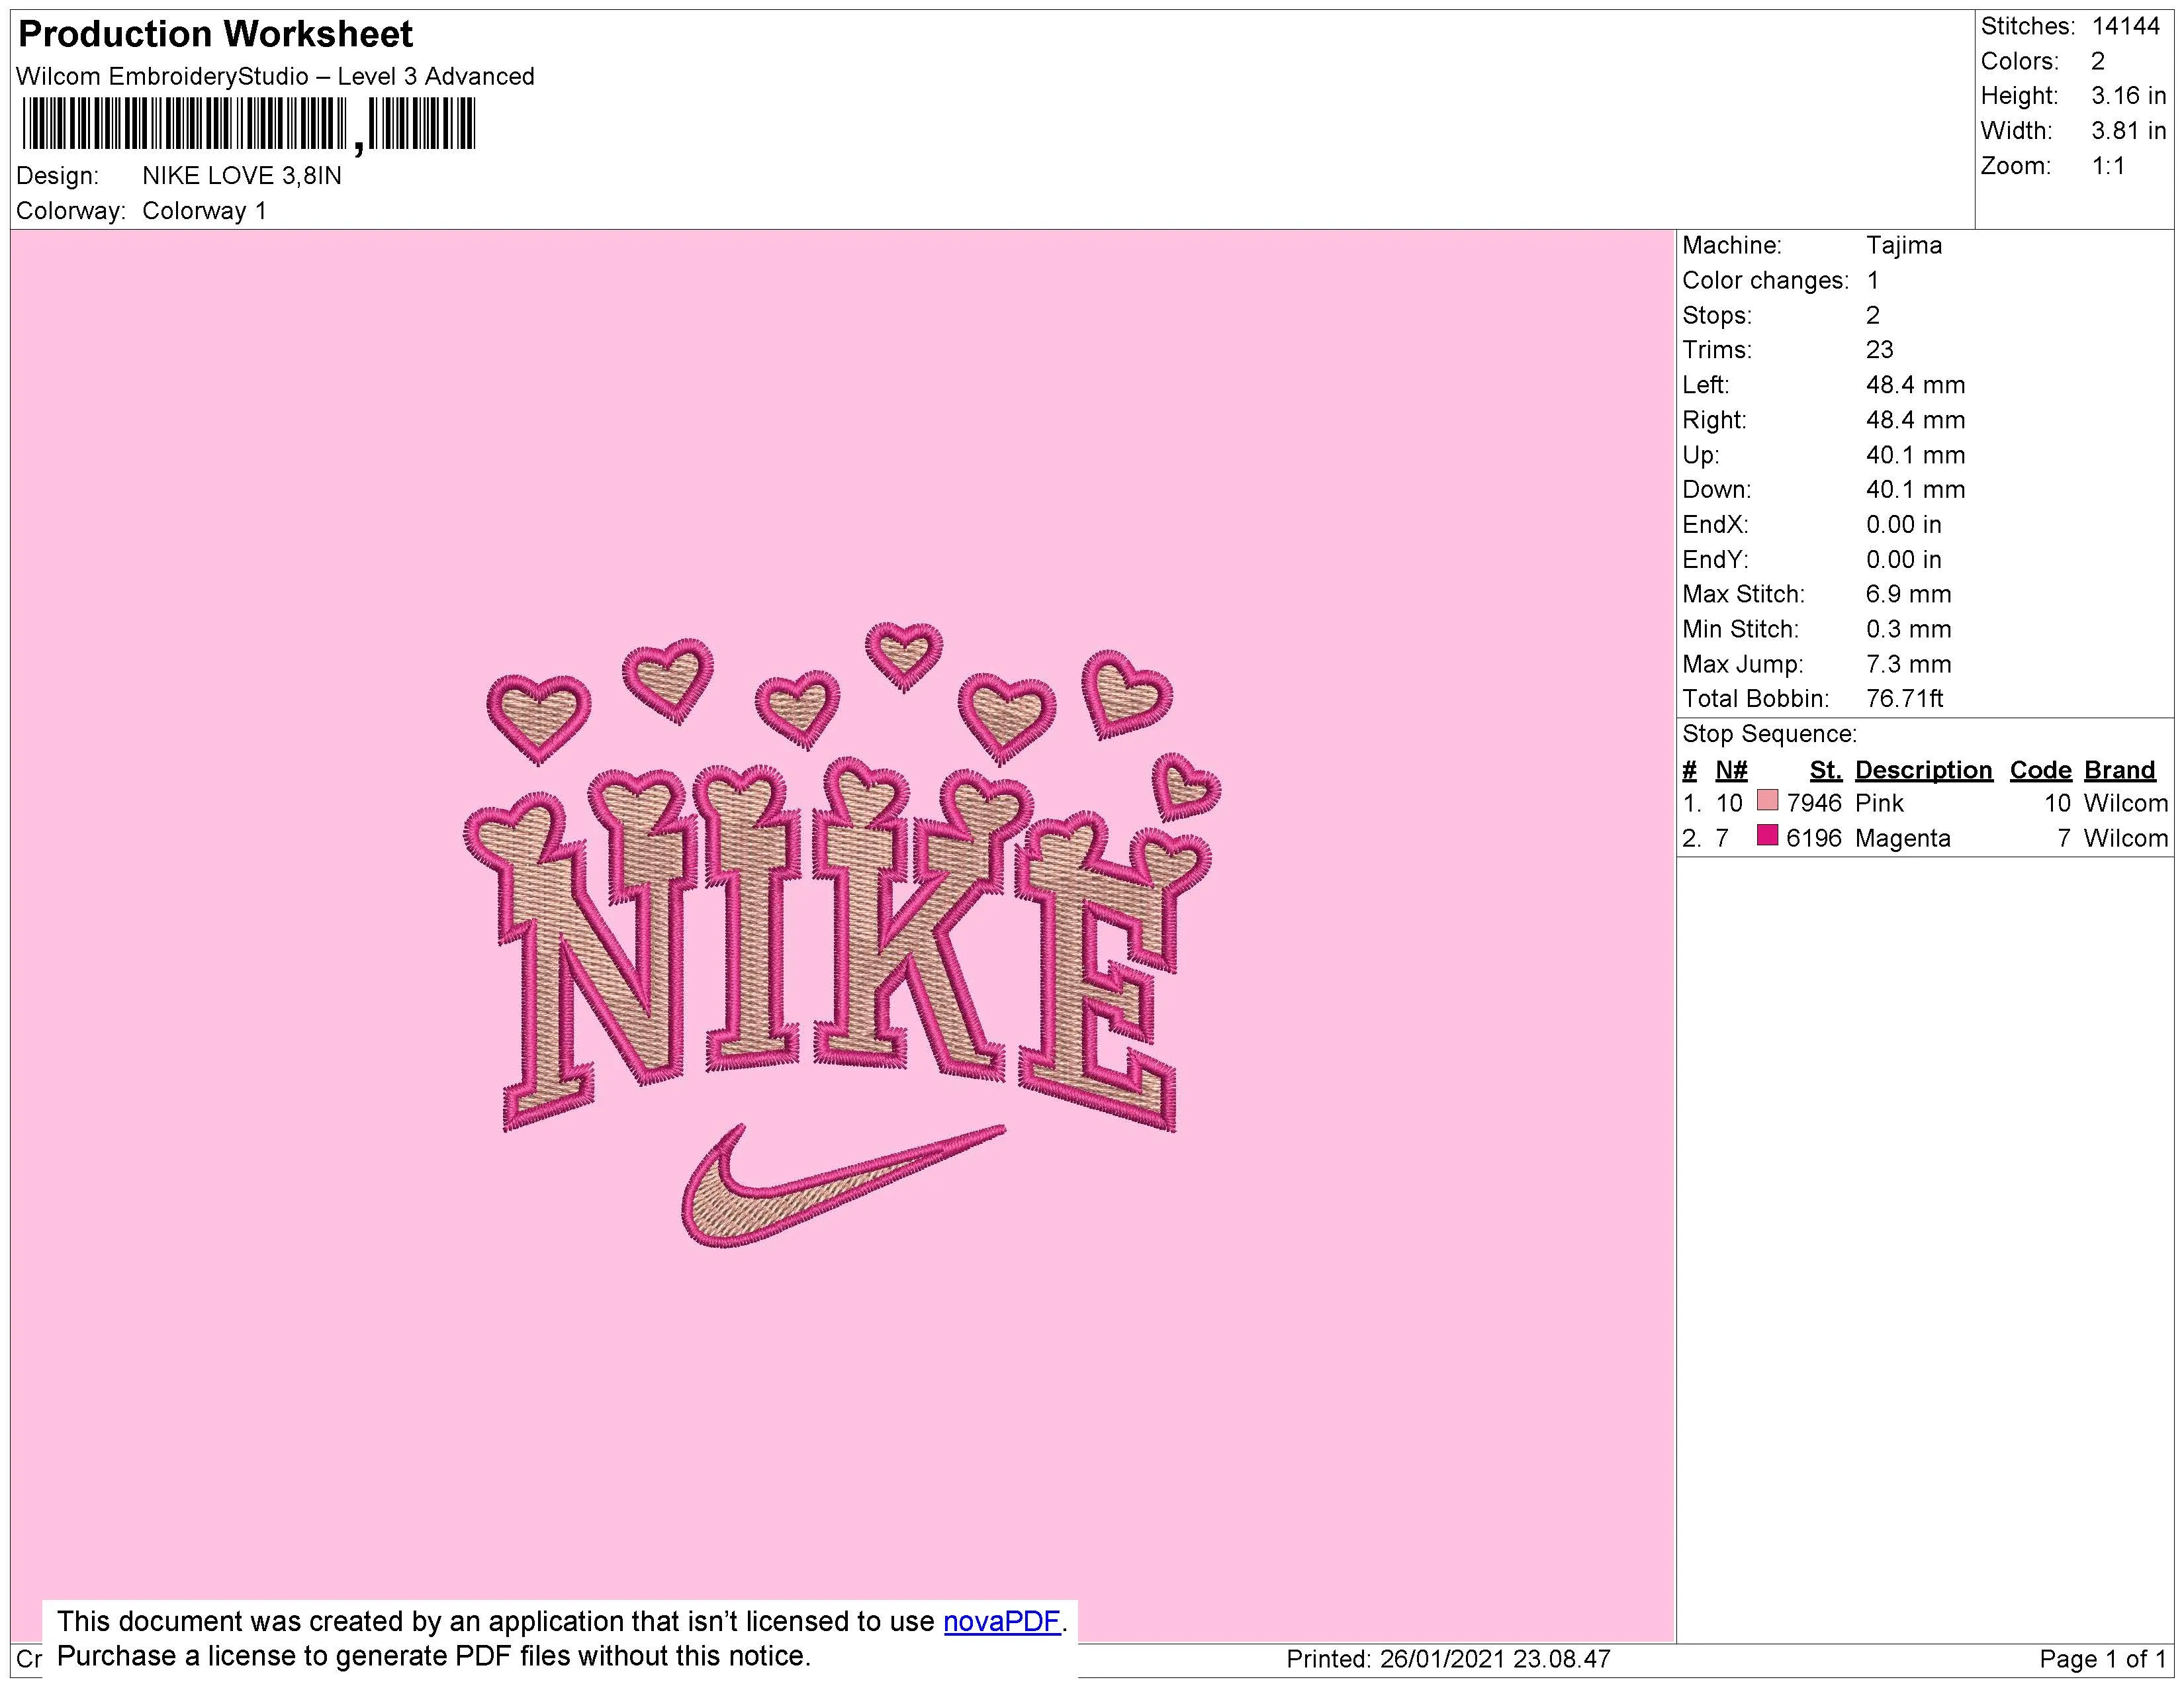Select the Max Jump value 7.3 mm
This screenshot has width=2184, height=1688.
tap(1908, 664)
